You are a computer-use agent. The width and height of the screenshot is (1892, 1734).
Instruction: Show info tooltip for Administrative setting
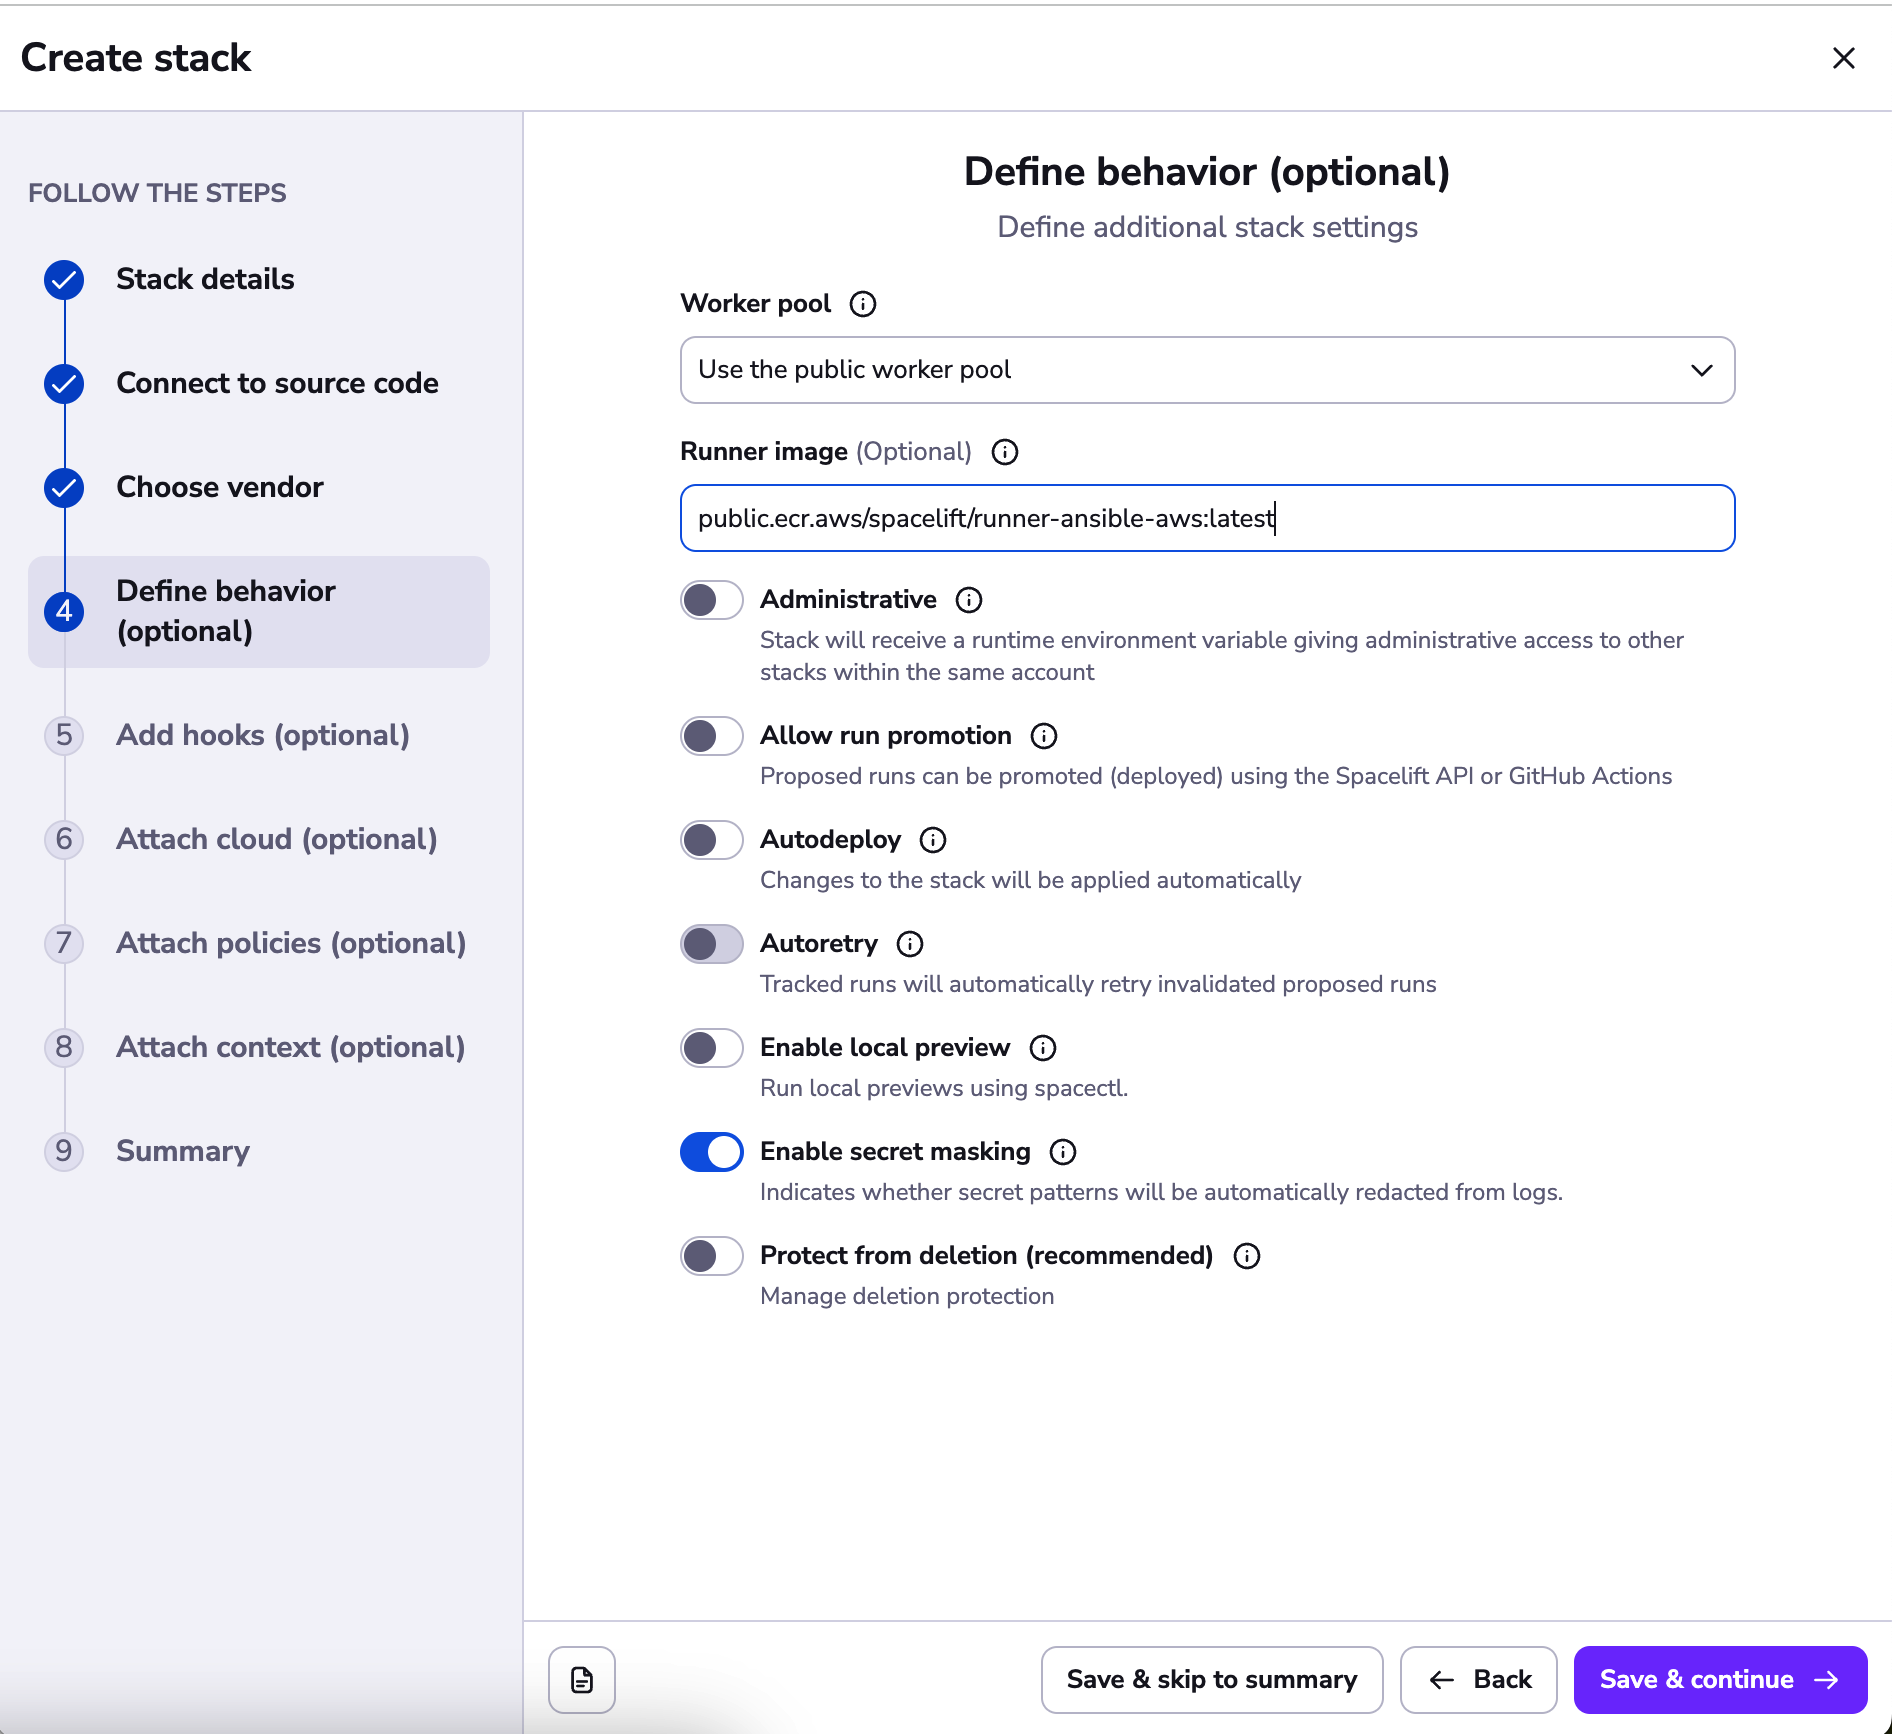[x=968, y=600]
